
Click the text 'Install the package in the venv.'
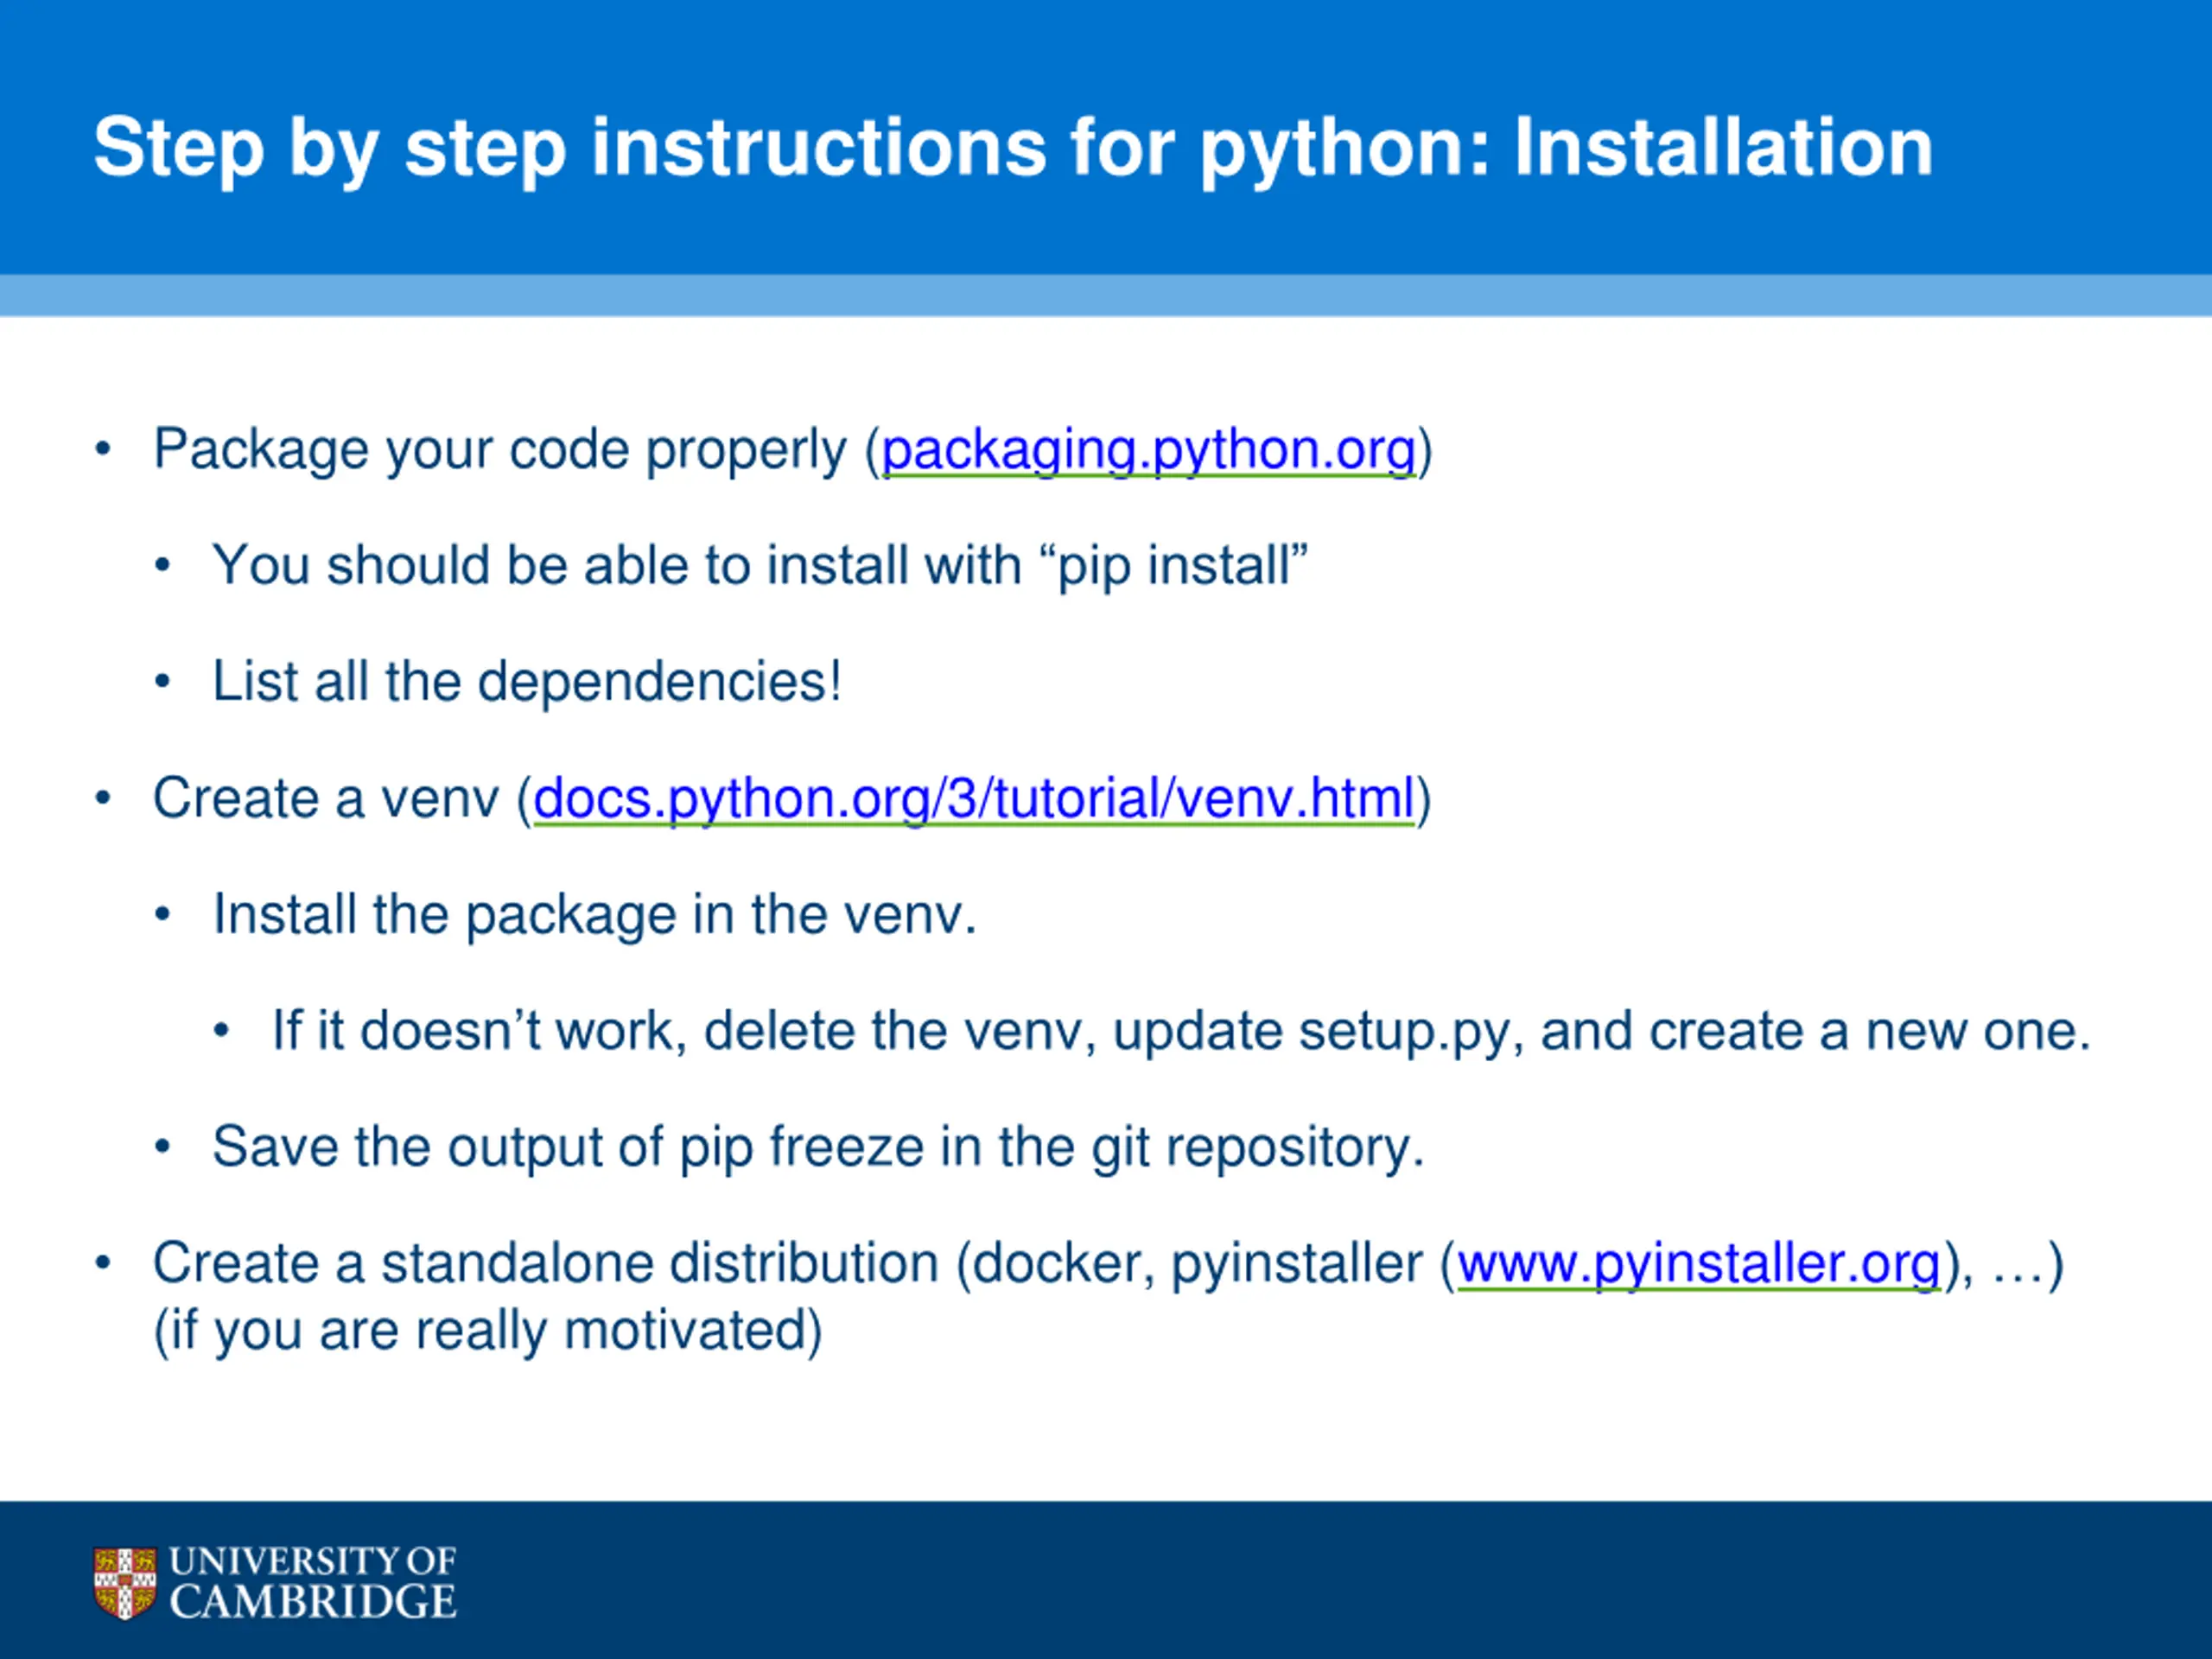coord(595,915)
